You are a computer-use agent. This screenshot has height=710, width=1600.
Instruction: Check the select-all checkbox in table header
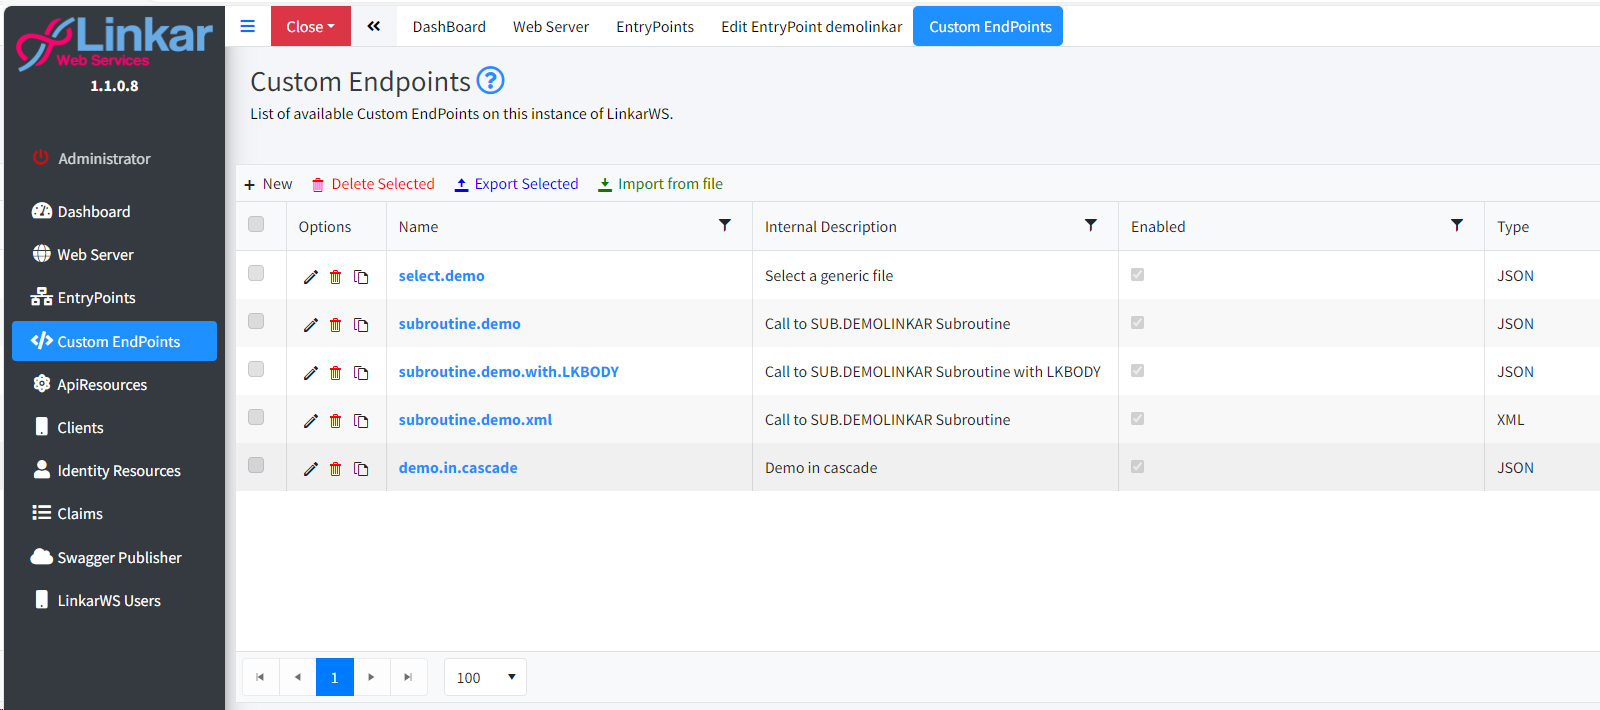coord(256,224)
